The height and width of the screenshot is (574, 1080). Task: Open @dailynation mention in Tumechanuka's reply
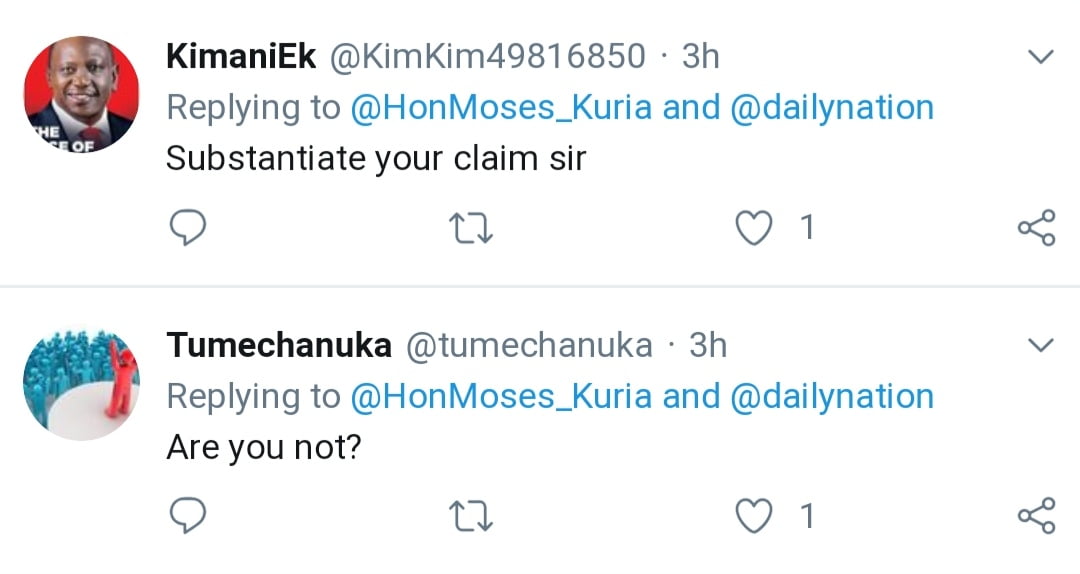point(832,397)
